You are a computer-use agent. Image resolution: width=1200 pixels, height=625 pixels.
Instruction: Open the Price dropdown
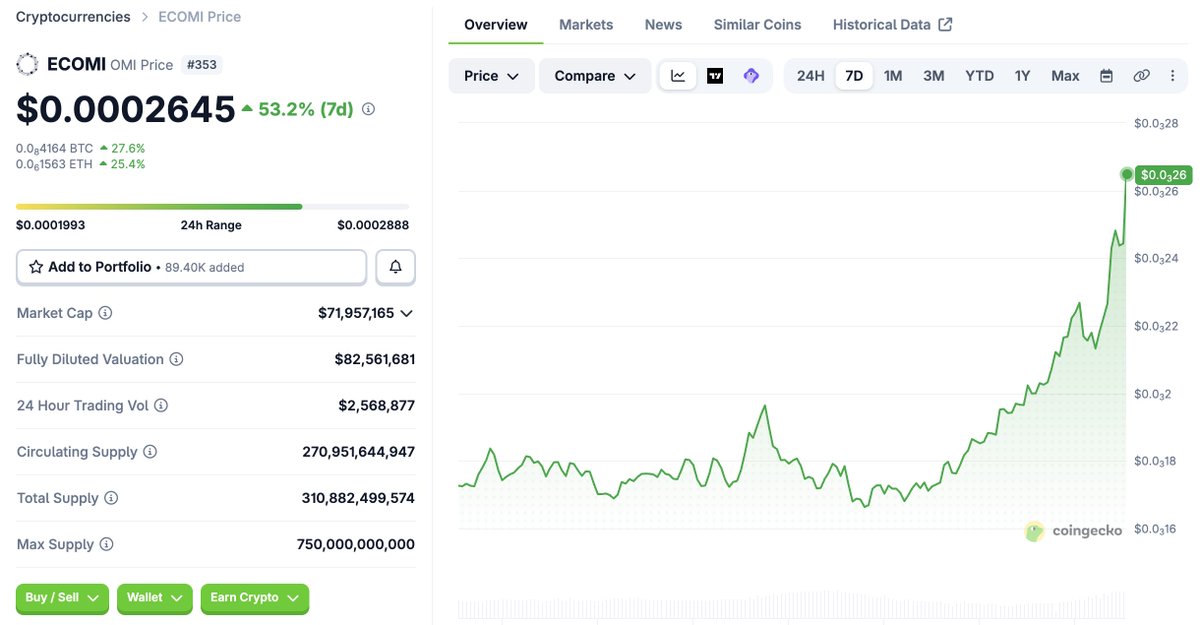click(491, 76)
